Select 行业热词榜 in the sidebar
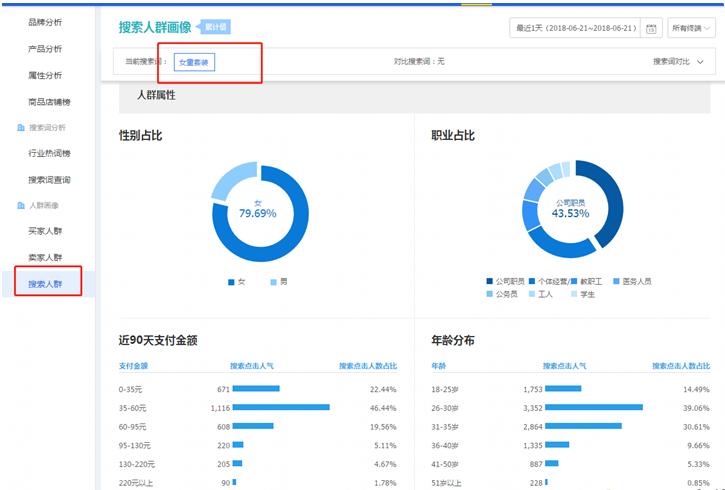 click(x=49, y=153)
